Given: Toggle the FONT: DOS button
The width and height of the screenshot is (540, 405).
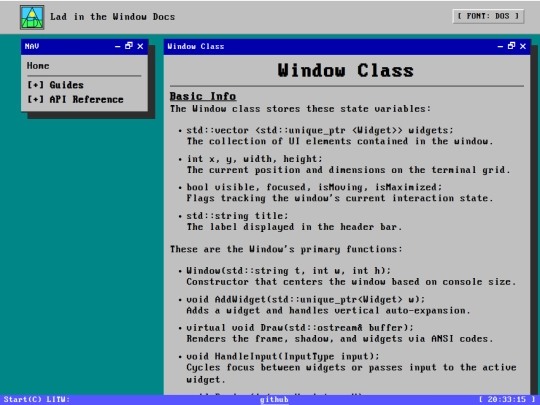Looking at the screenshot, I should (488, 16).
